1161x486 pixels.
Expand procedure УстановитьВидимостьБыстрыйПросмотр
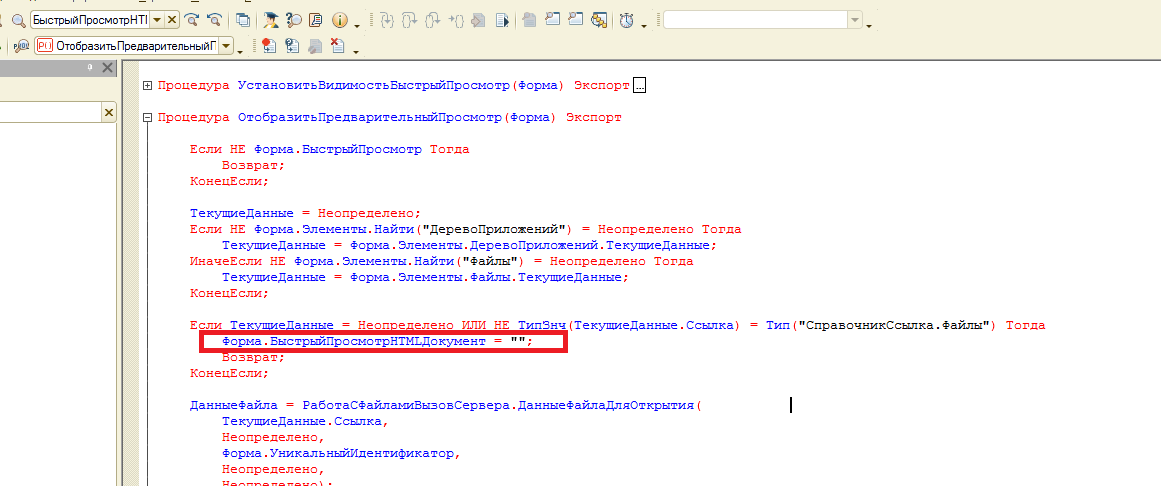point(147,86)
